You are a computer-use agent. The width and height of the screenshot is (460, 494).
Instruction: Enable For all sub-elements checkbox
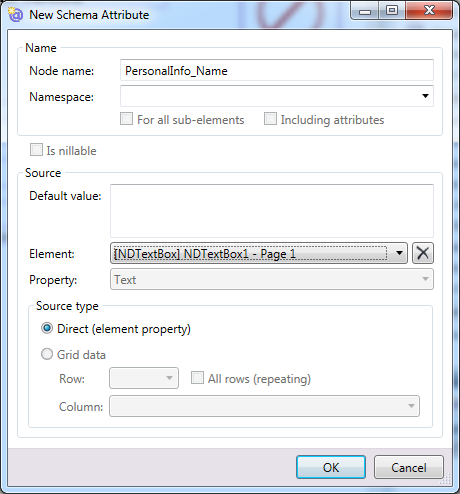(126, 119)
